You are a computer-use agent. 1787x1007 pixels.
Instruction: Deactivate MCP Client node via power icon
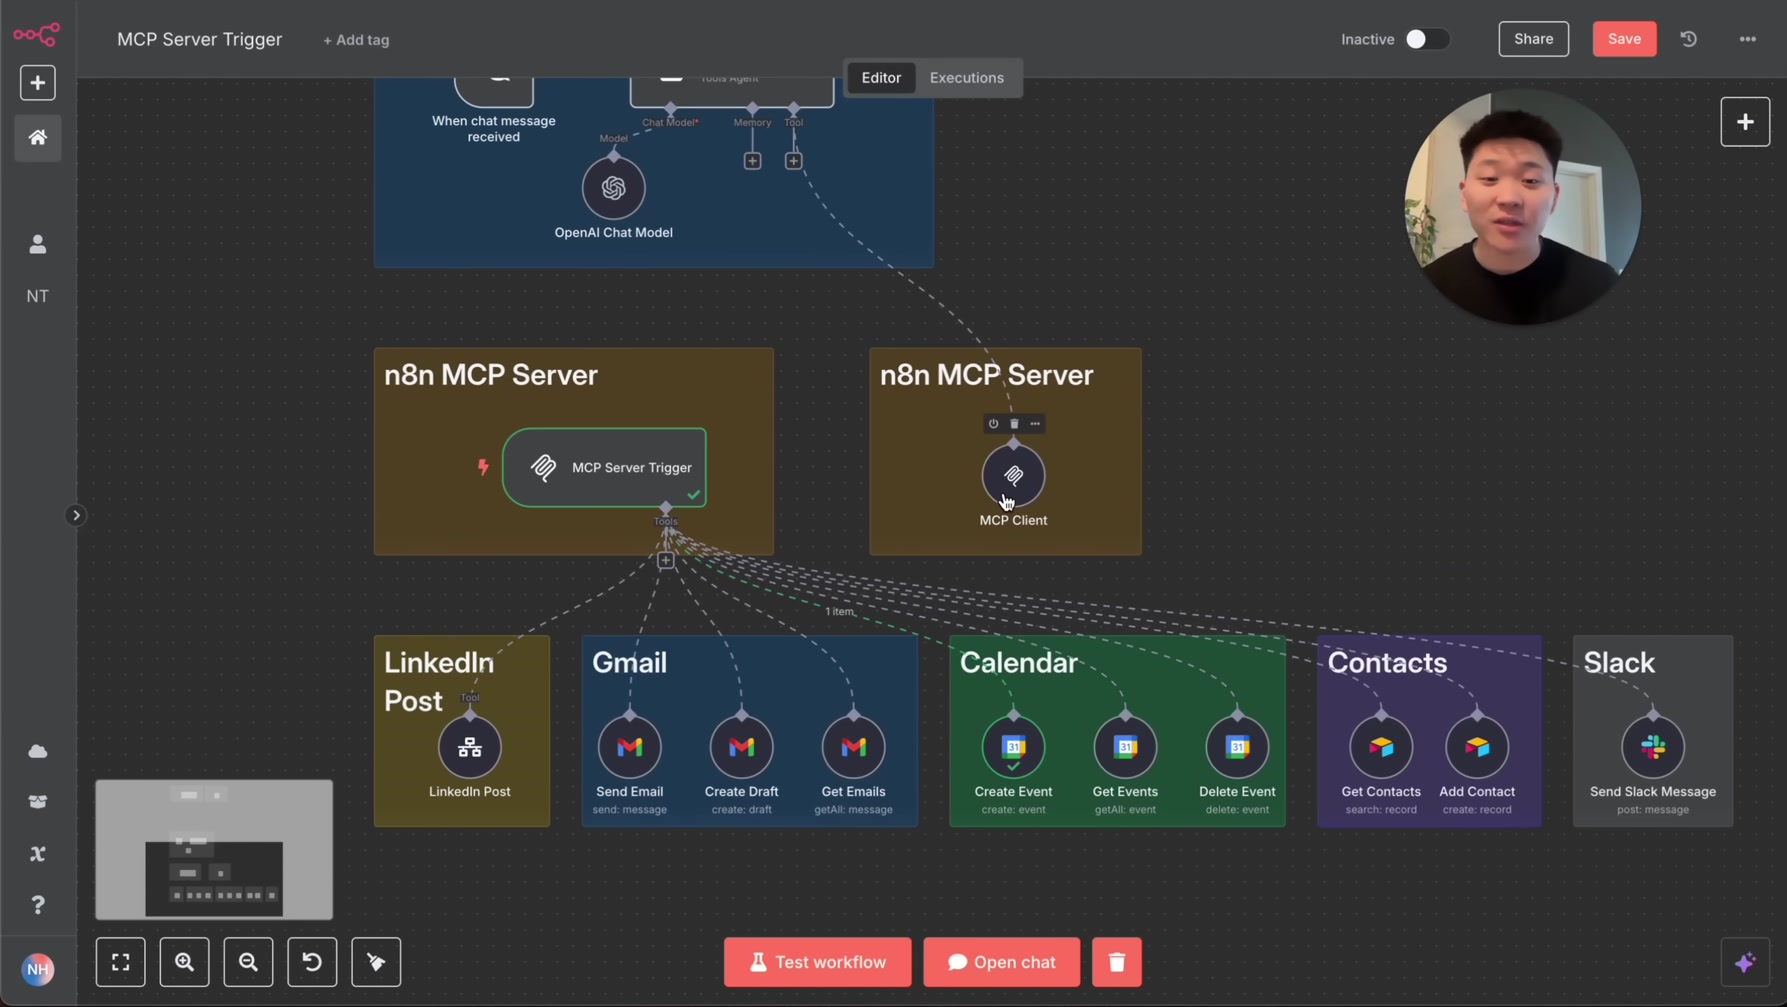993,424
